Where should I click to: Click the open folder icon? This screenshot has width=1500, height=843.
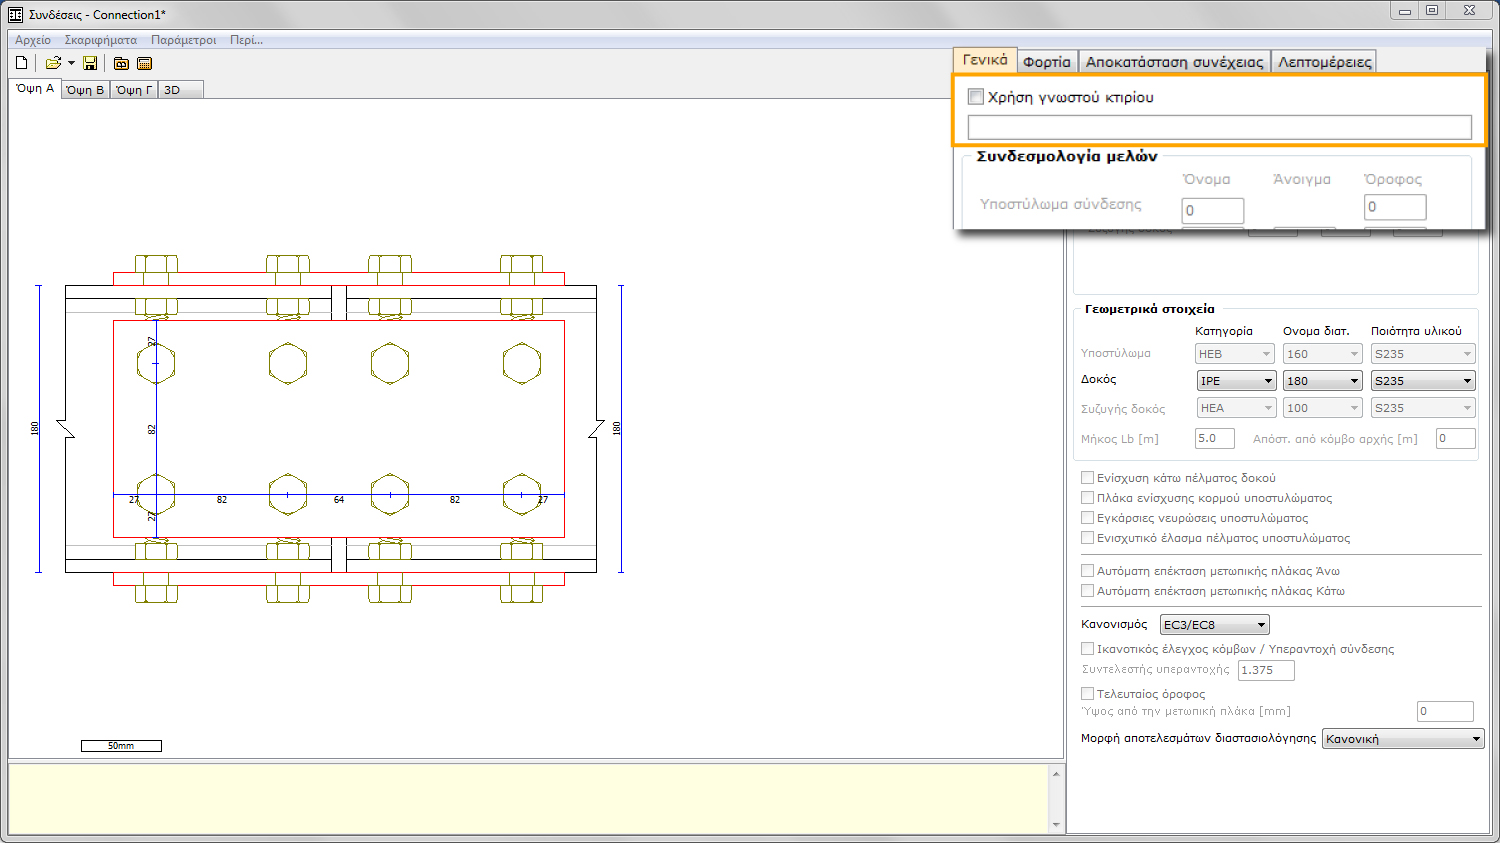[52, 63]
